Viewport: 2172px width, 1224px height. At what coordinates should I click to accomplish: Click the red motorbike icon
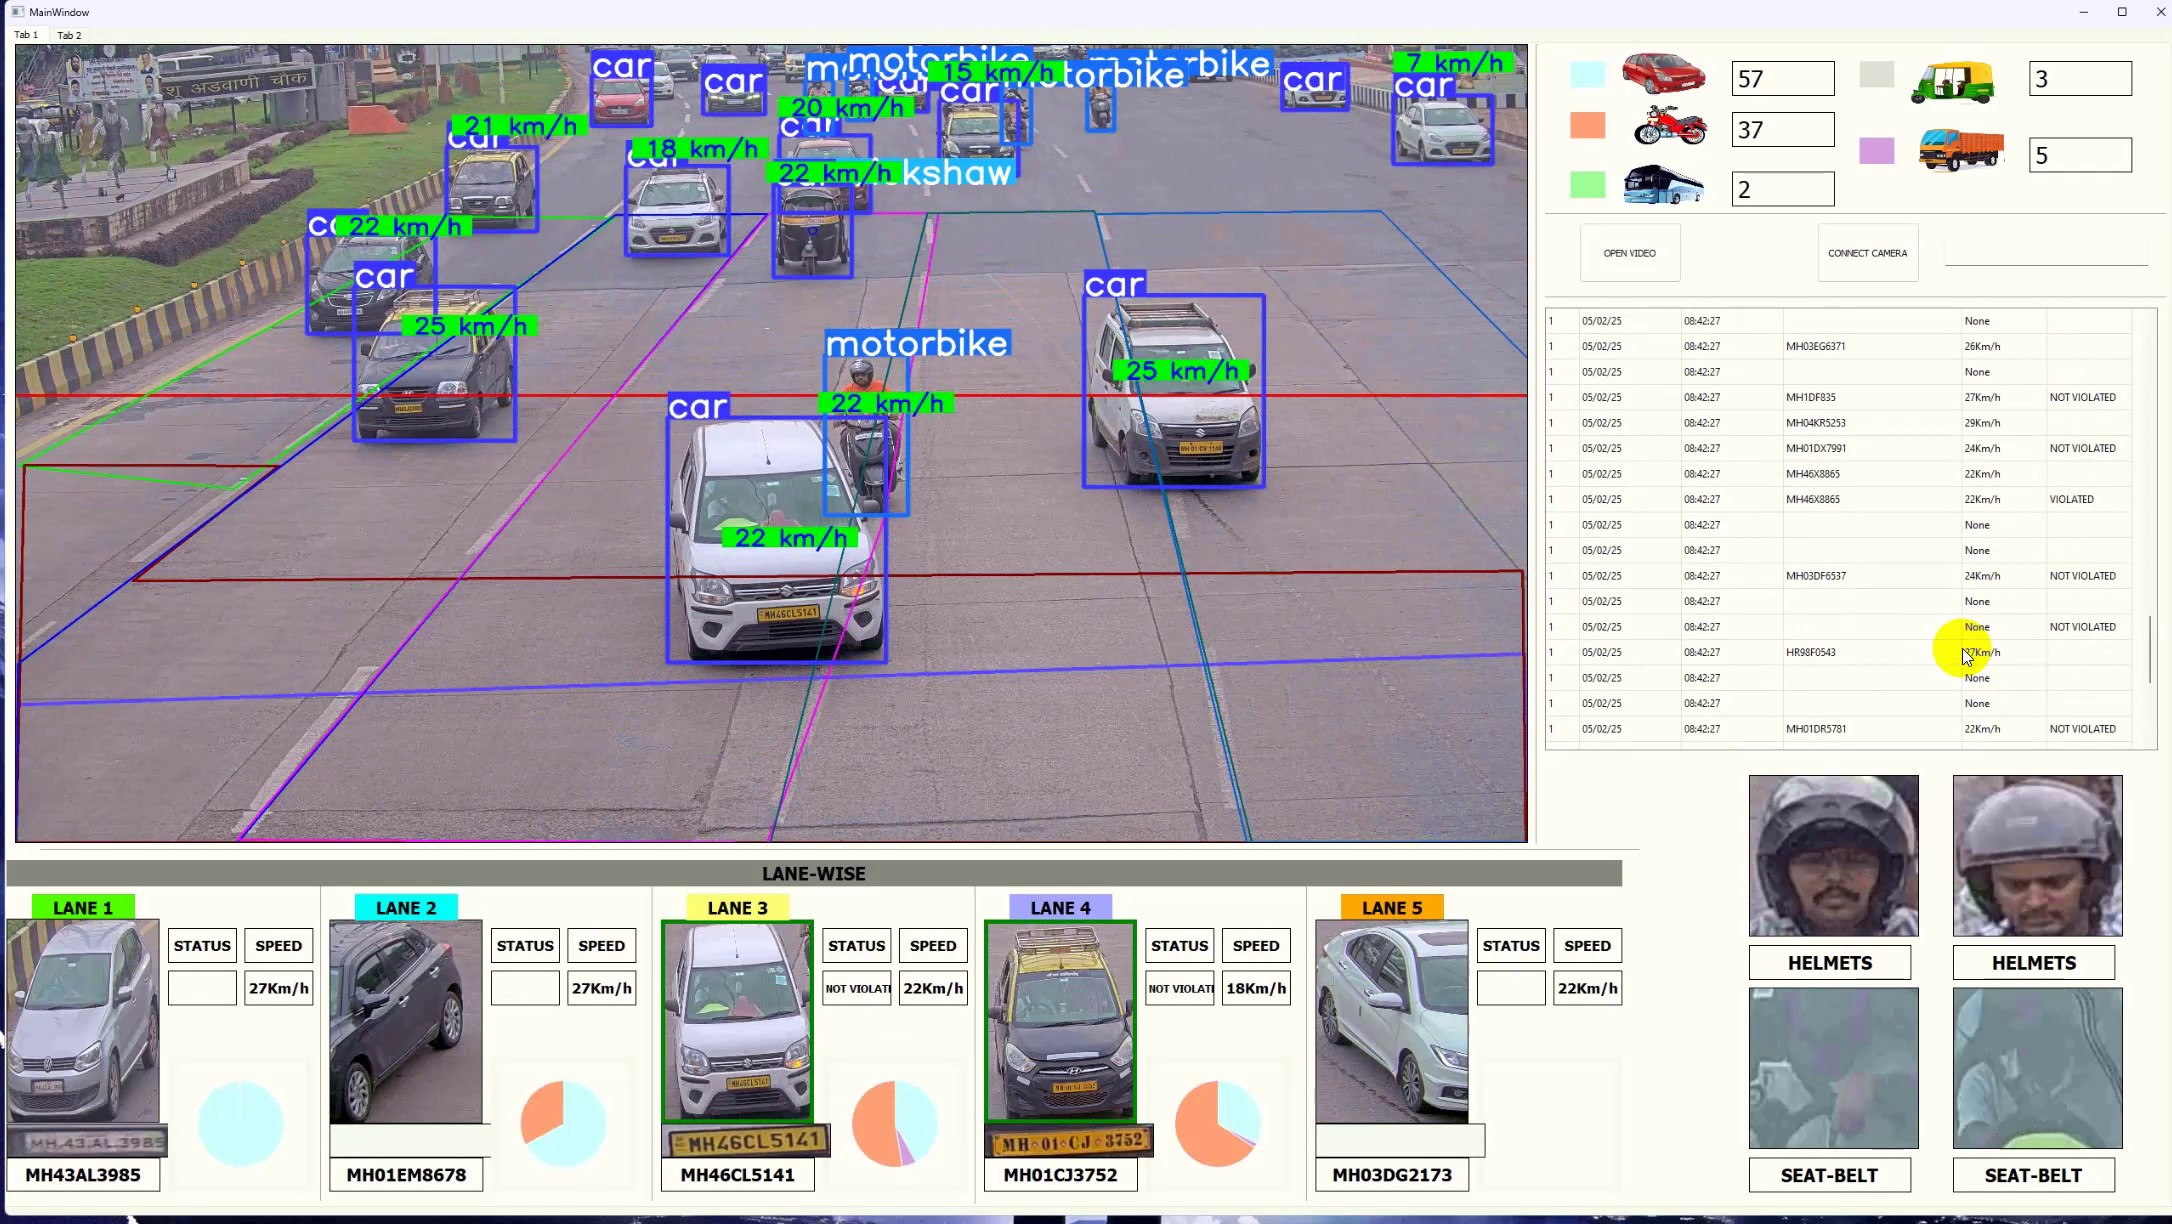click(x=1669, y=126)
